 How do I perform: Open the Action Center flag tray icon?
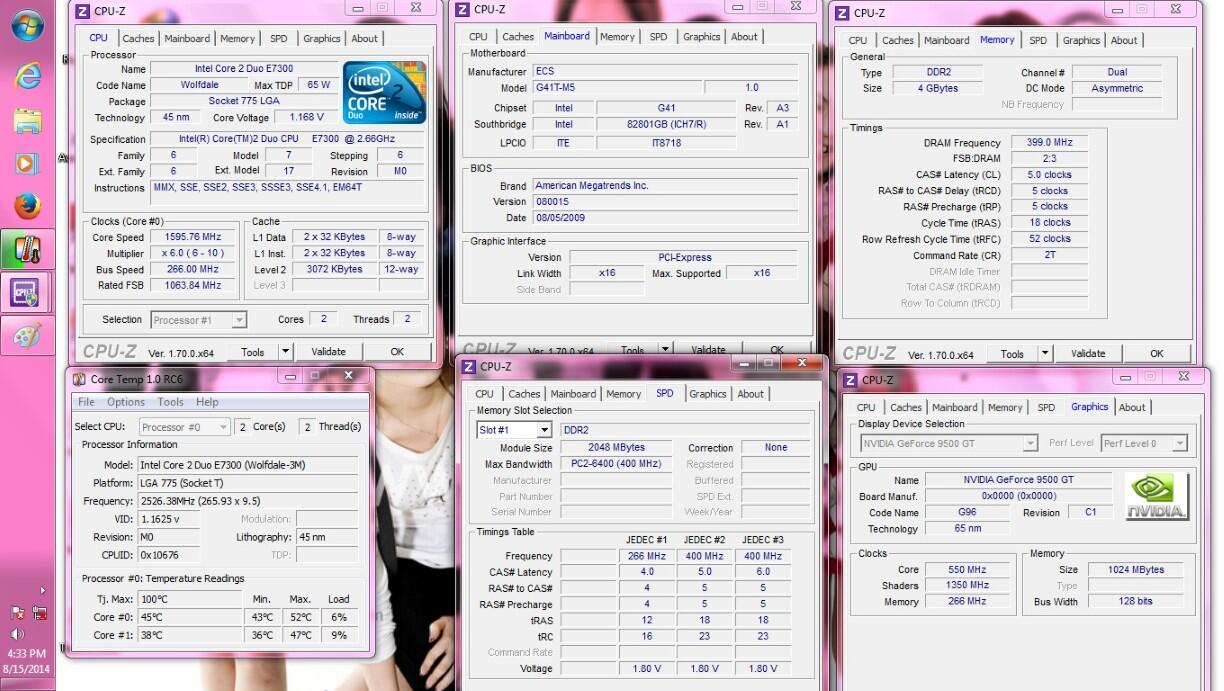tap(18, 613)
